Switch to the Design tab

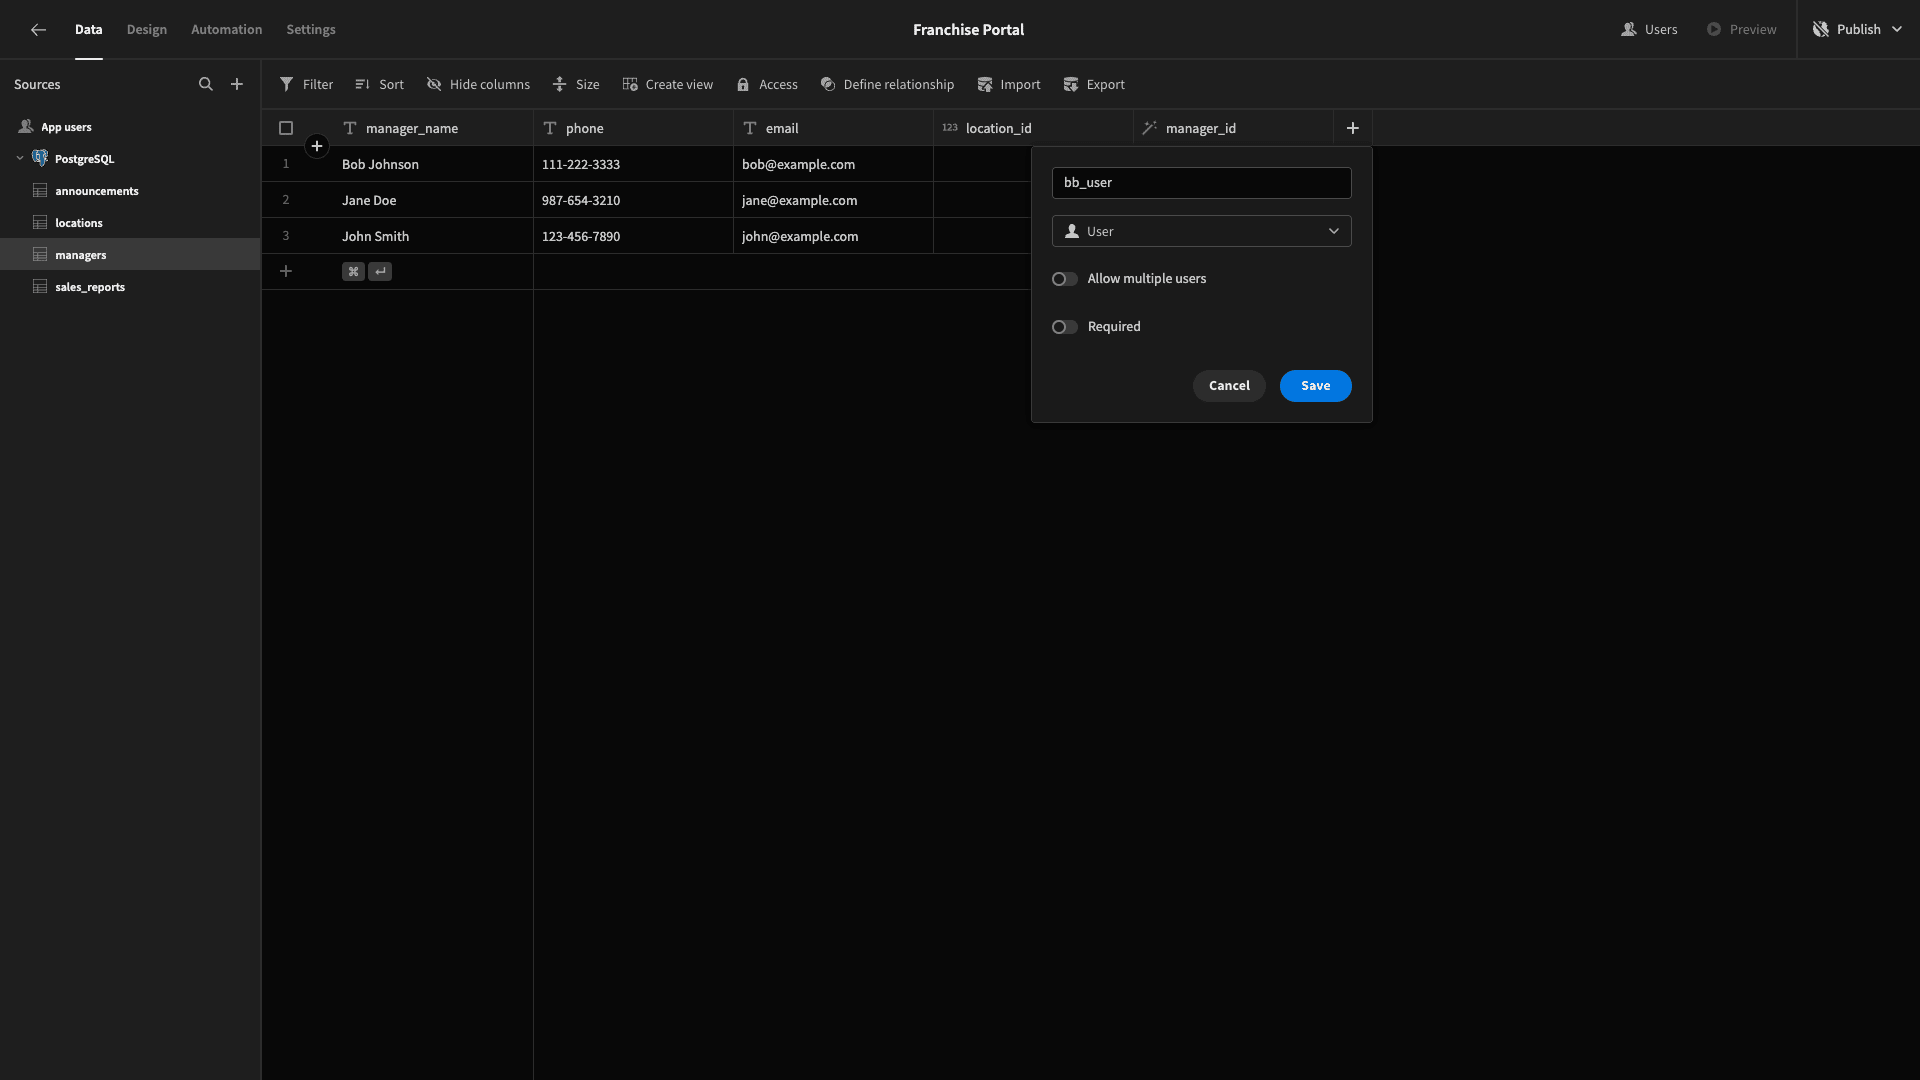tap(146, 29)
